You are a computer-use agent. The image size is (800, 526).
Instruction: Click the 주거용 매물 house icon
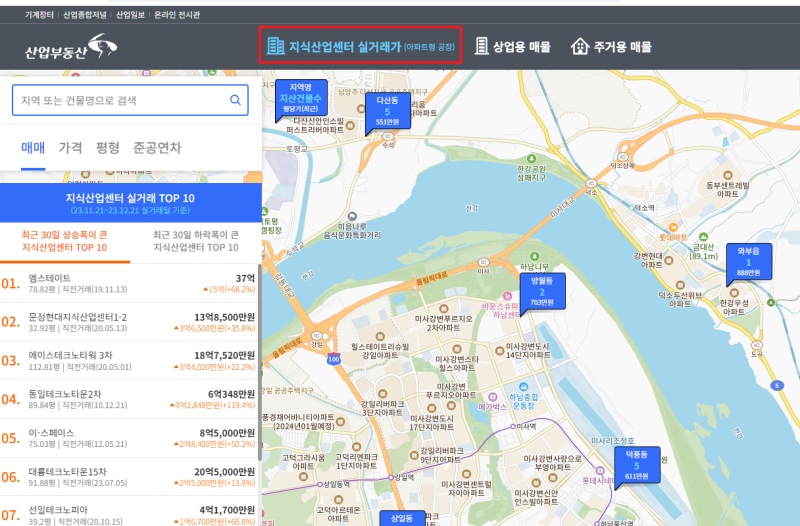[x=580, y=46]
